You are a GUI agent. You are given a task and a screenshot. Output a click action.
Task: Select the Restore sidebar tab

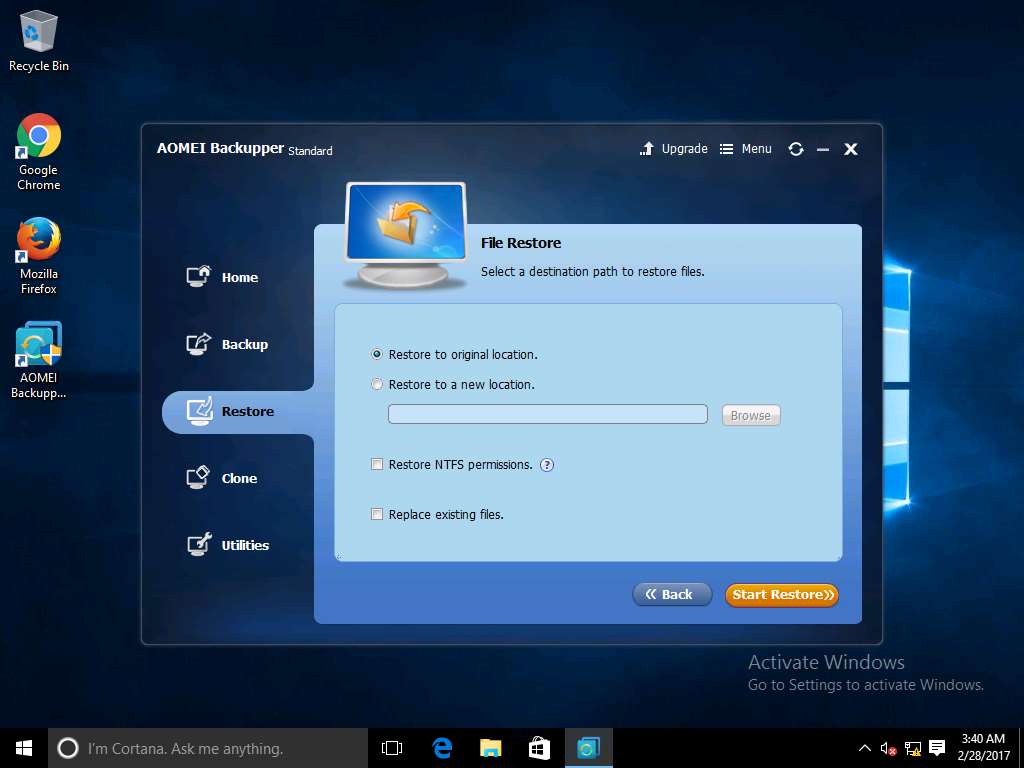click(x=238, y=411)
